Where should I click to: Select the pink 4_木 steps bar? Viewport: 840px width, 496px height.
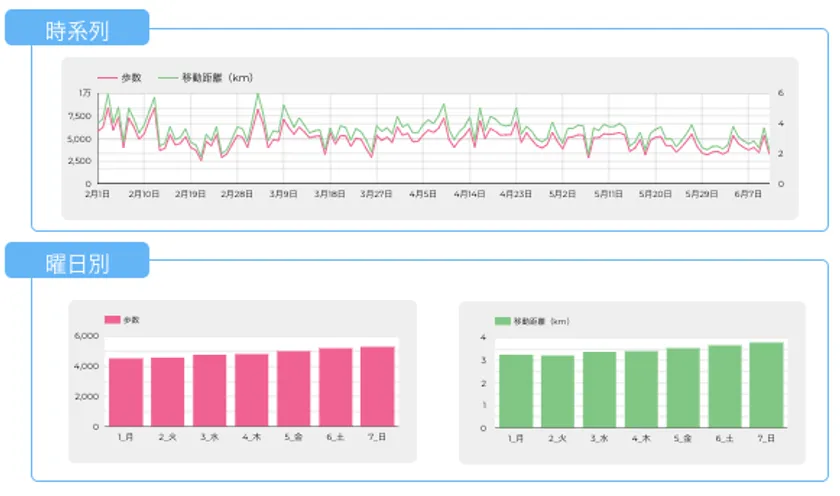pos(251,390)
